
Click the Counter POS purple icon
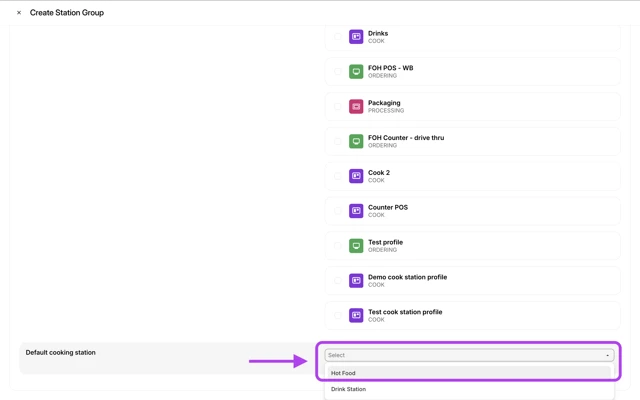(x=356, y=211)
